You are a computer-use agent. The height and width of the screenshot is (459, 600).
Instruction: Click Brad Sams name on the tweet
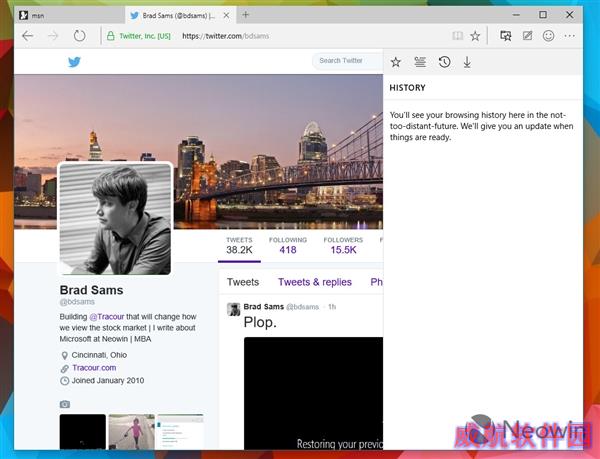click(264, 306)
